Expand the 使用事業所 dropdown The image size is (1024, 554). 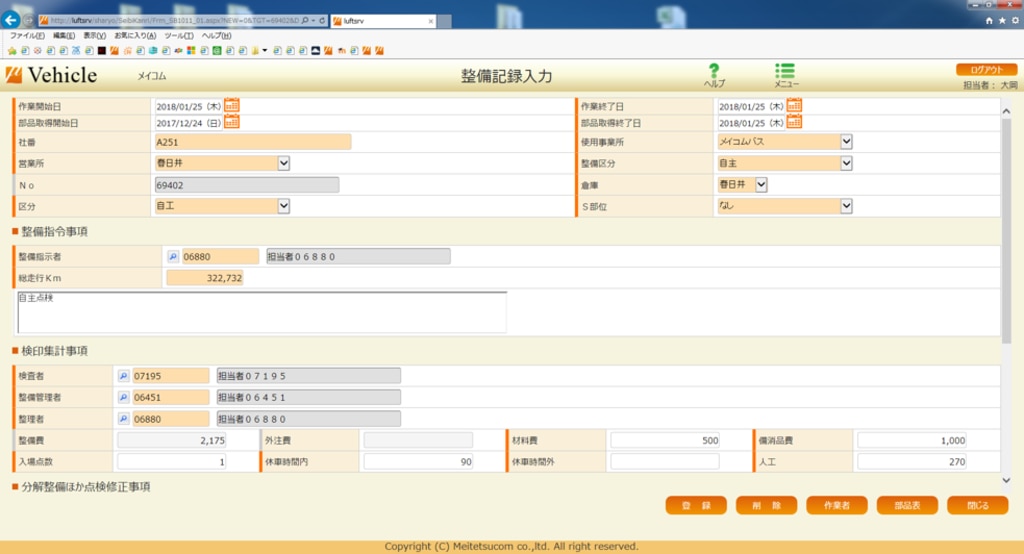point(846,141)
